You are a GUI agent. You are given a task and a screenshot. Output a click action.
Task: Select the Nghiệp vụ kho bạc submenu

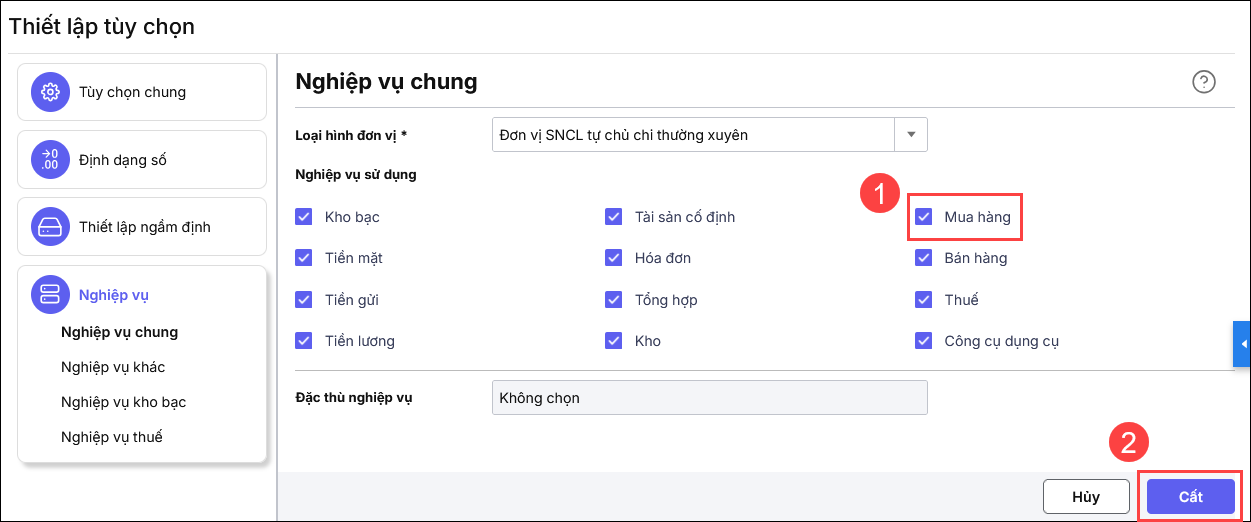tap(123, 402)
